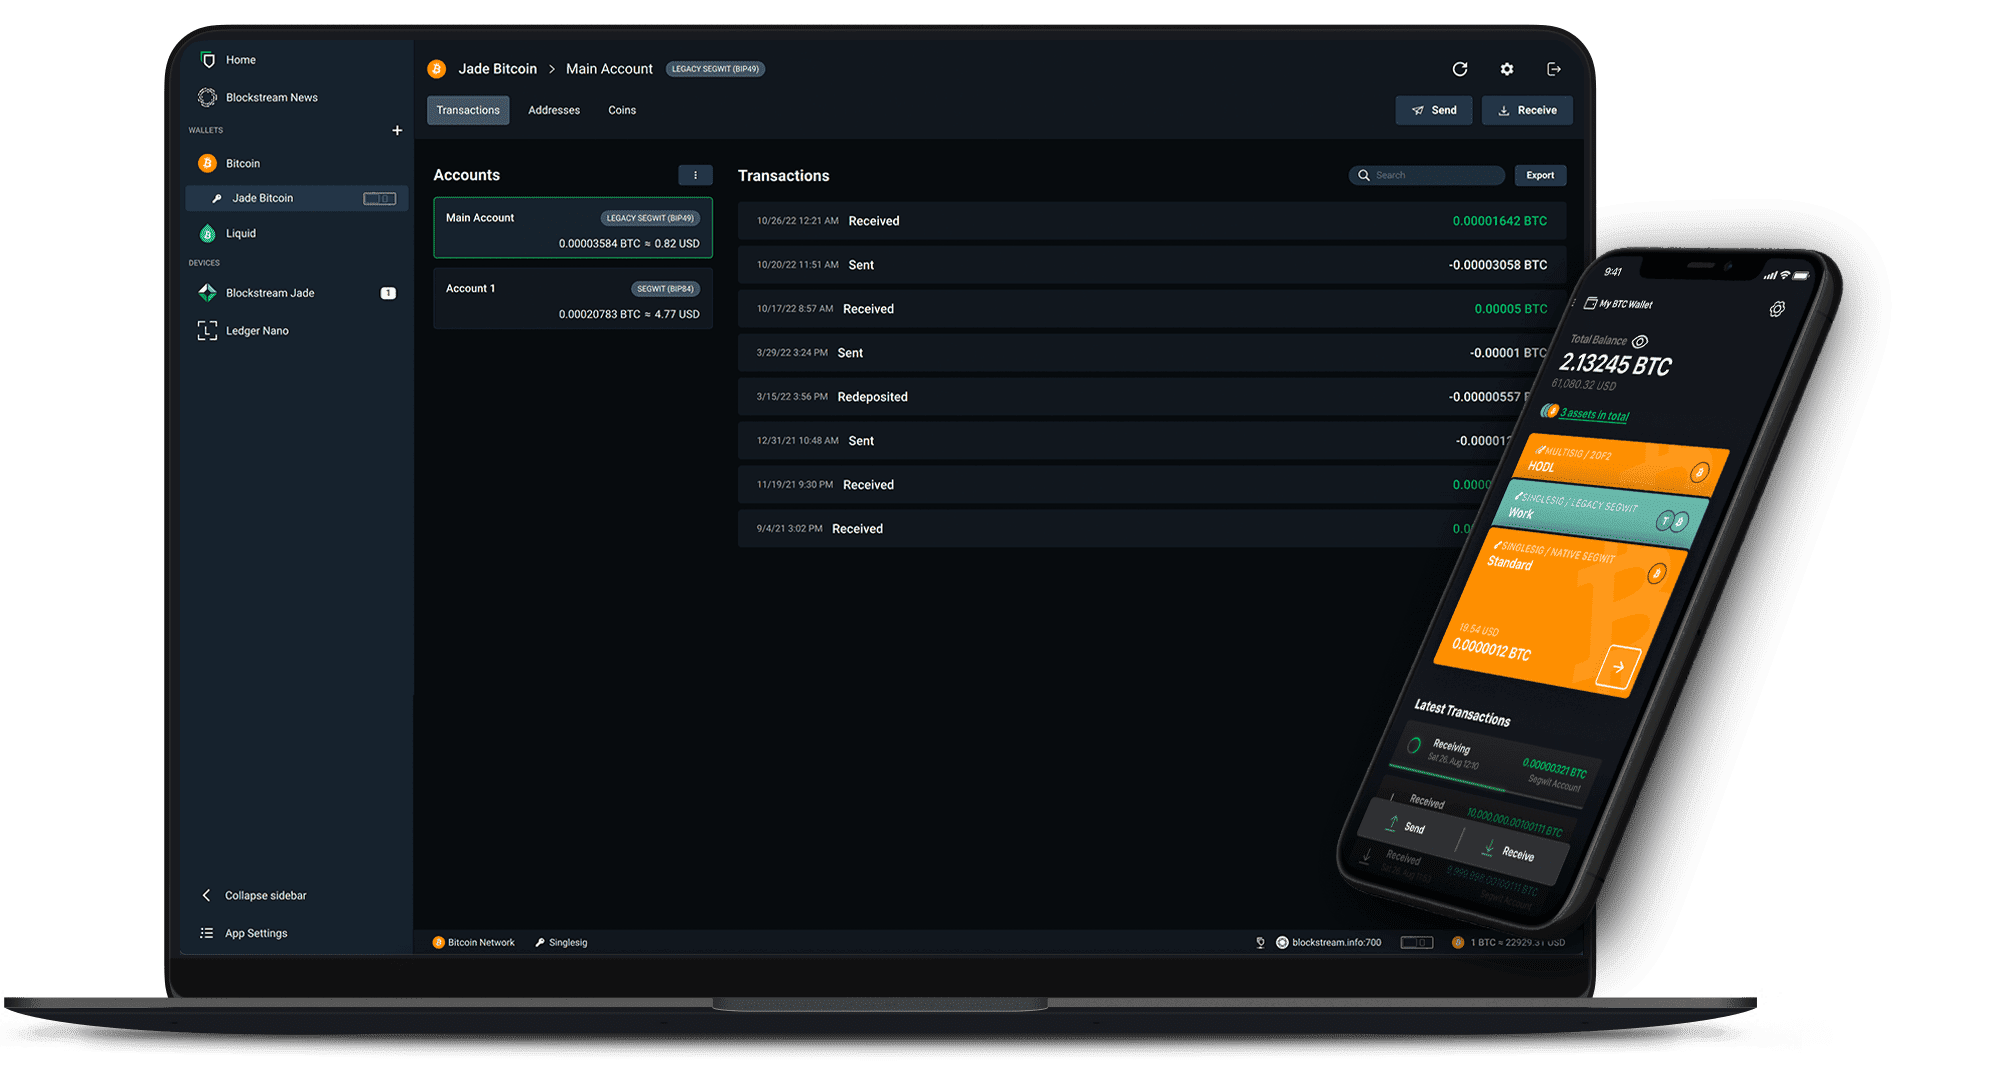Open Accounts three-dot menu

point(695,175)
